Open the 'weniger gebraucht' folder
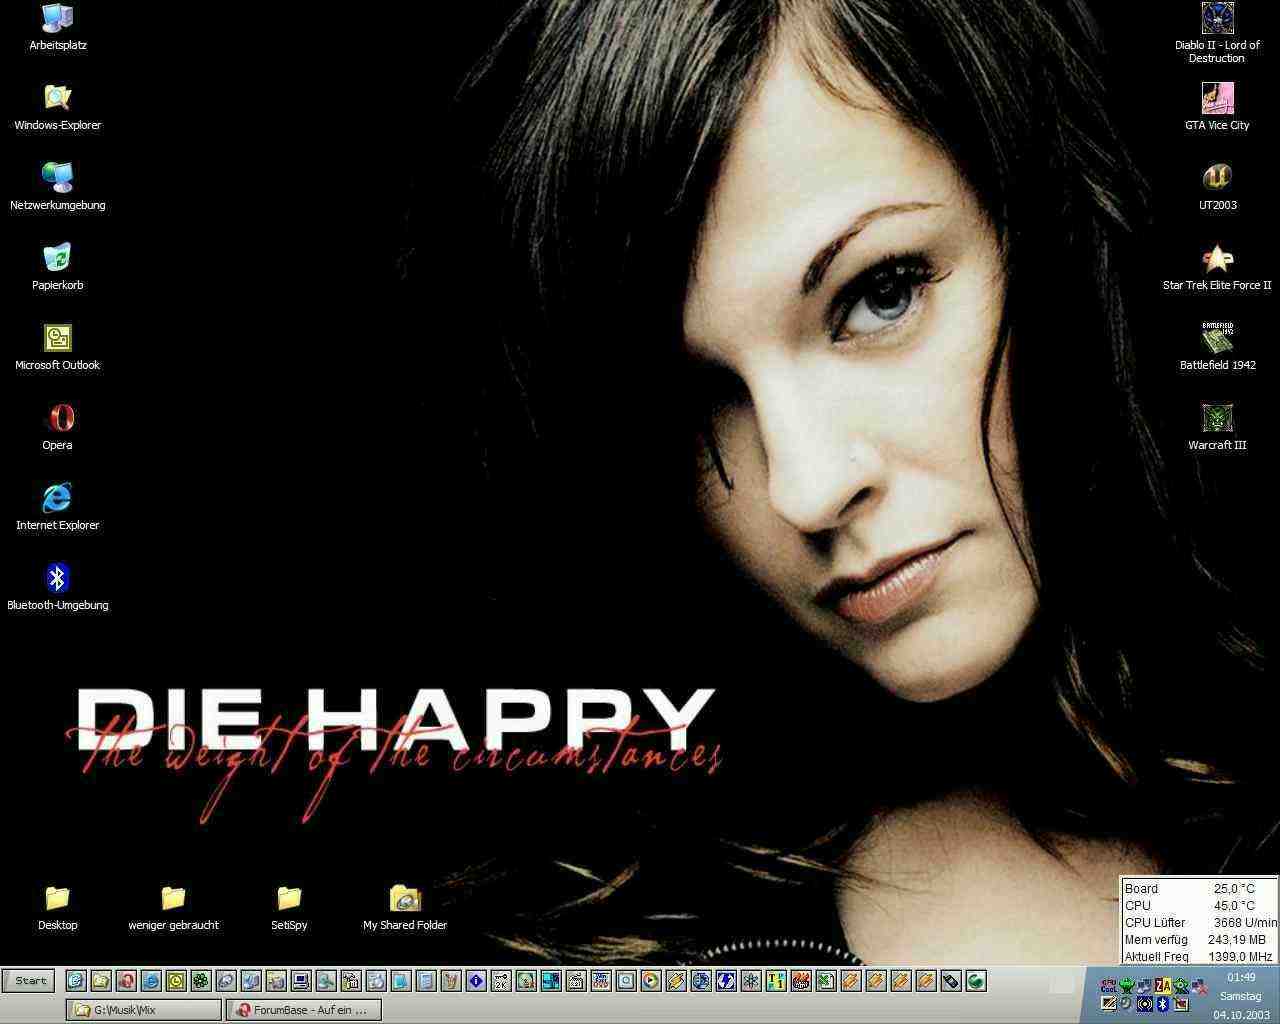Screen dimensions: 1280x1024 [173, 907]
